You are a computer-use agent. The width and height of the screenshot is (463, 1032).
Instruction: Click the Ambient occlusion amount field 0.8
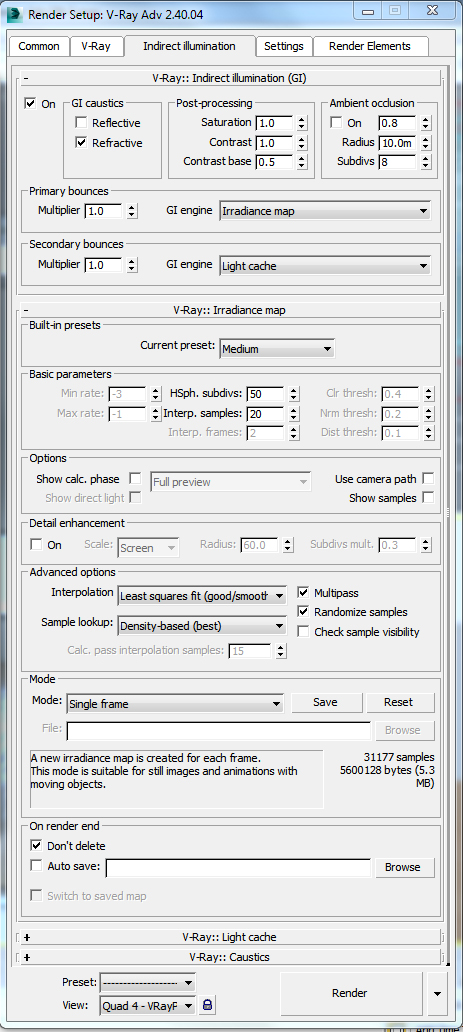[398, 123]
